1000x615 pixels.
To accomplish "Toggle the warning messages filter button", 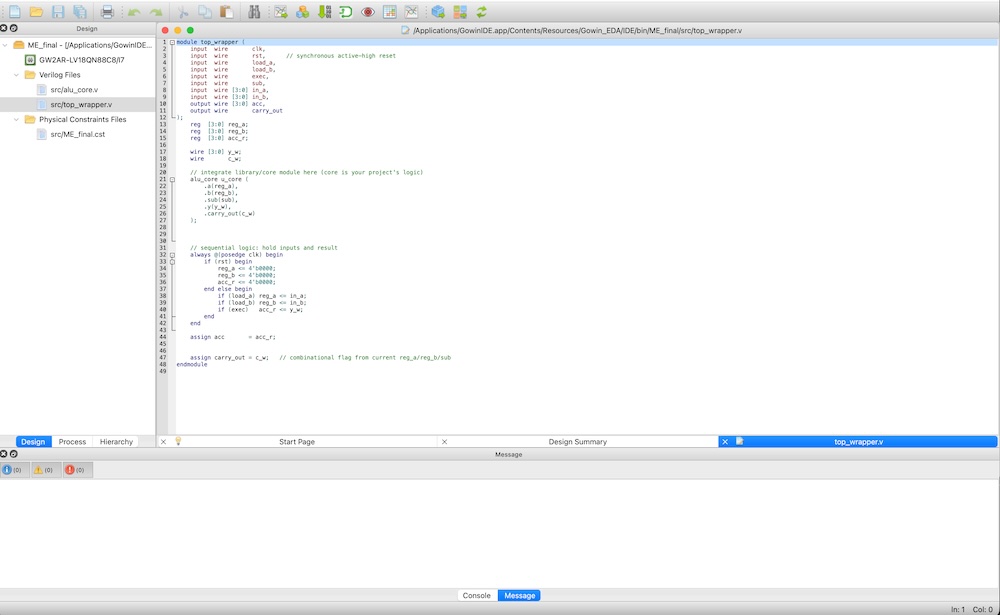I will [45, 469].
